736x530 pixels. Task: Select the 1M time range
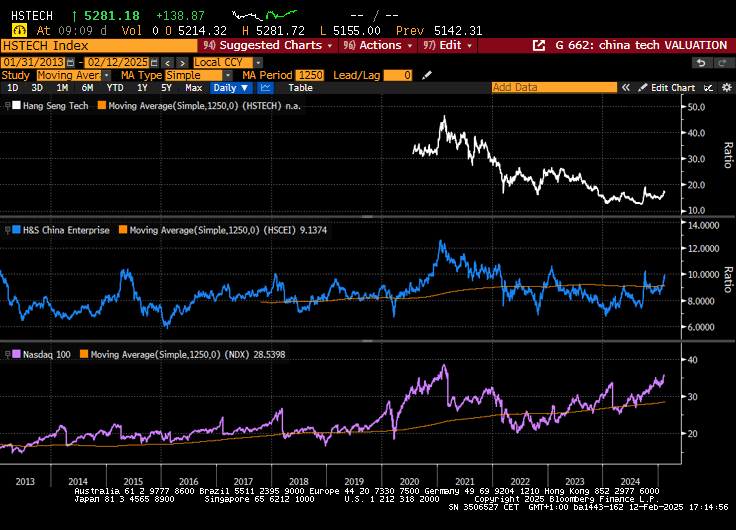[62, 88]
